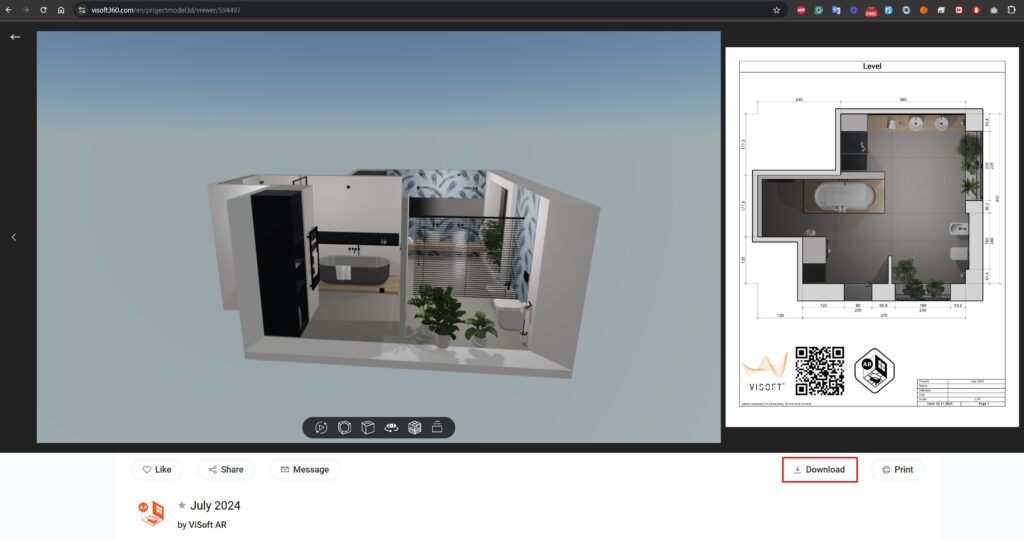Click the star icon next to July 2024
Image resolution: width=1024 pixels, height=539 pixels.
click(182, 506)
